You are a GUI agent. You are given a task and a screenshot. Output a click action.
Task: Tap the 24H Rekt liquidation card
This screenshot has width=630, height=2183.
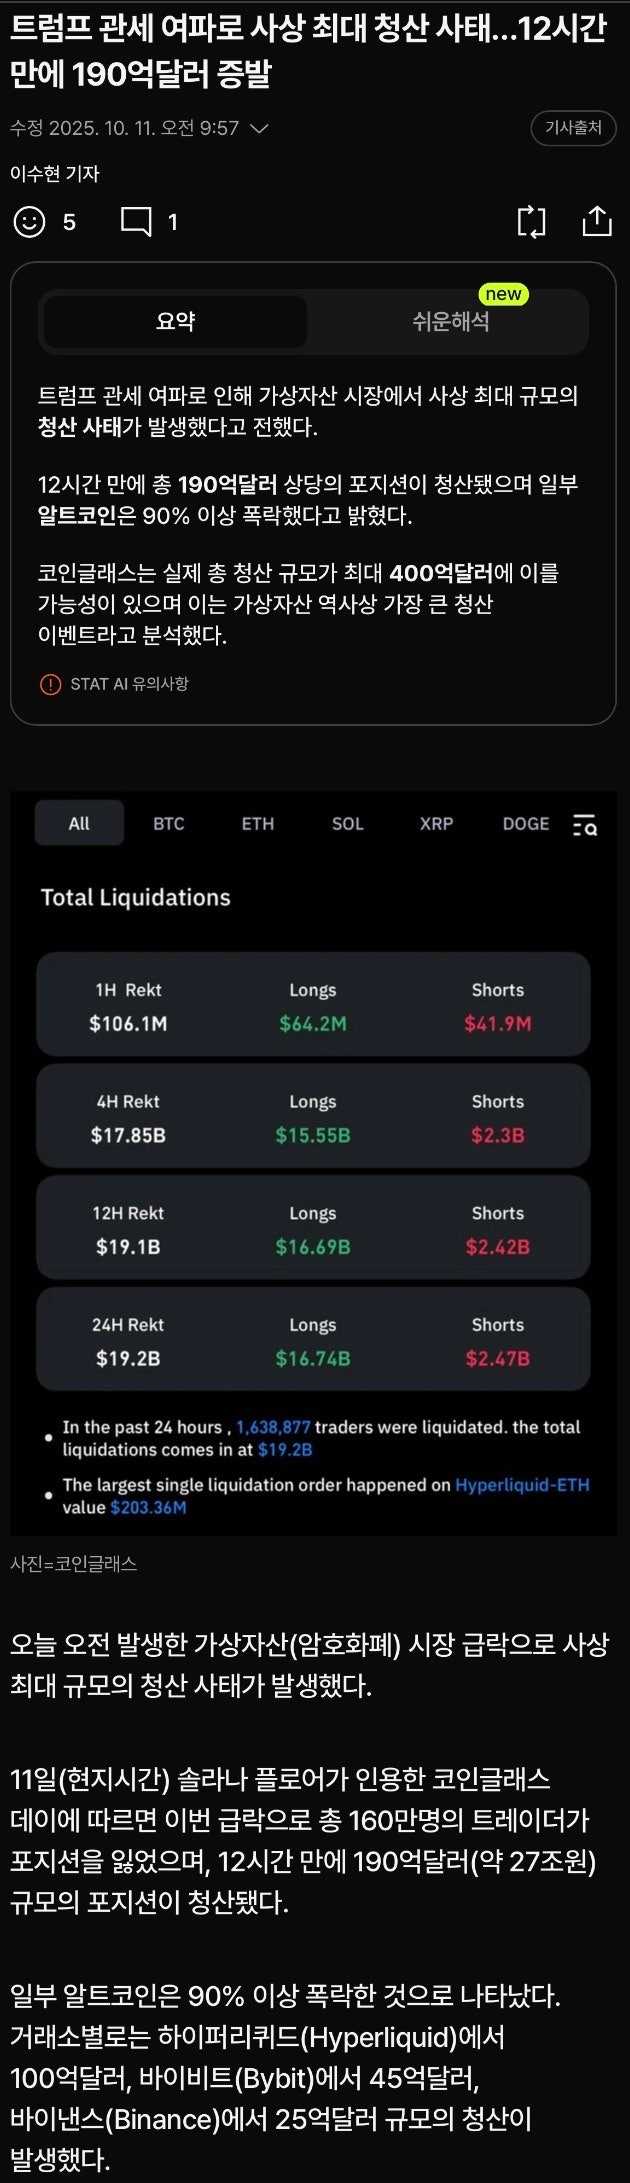tap(313, 1340)
